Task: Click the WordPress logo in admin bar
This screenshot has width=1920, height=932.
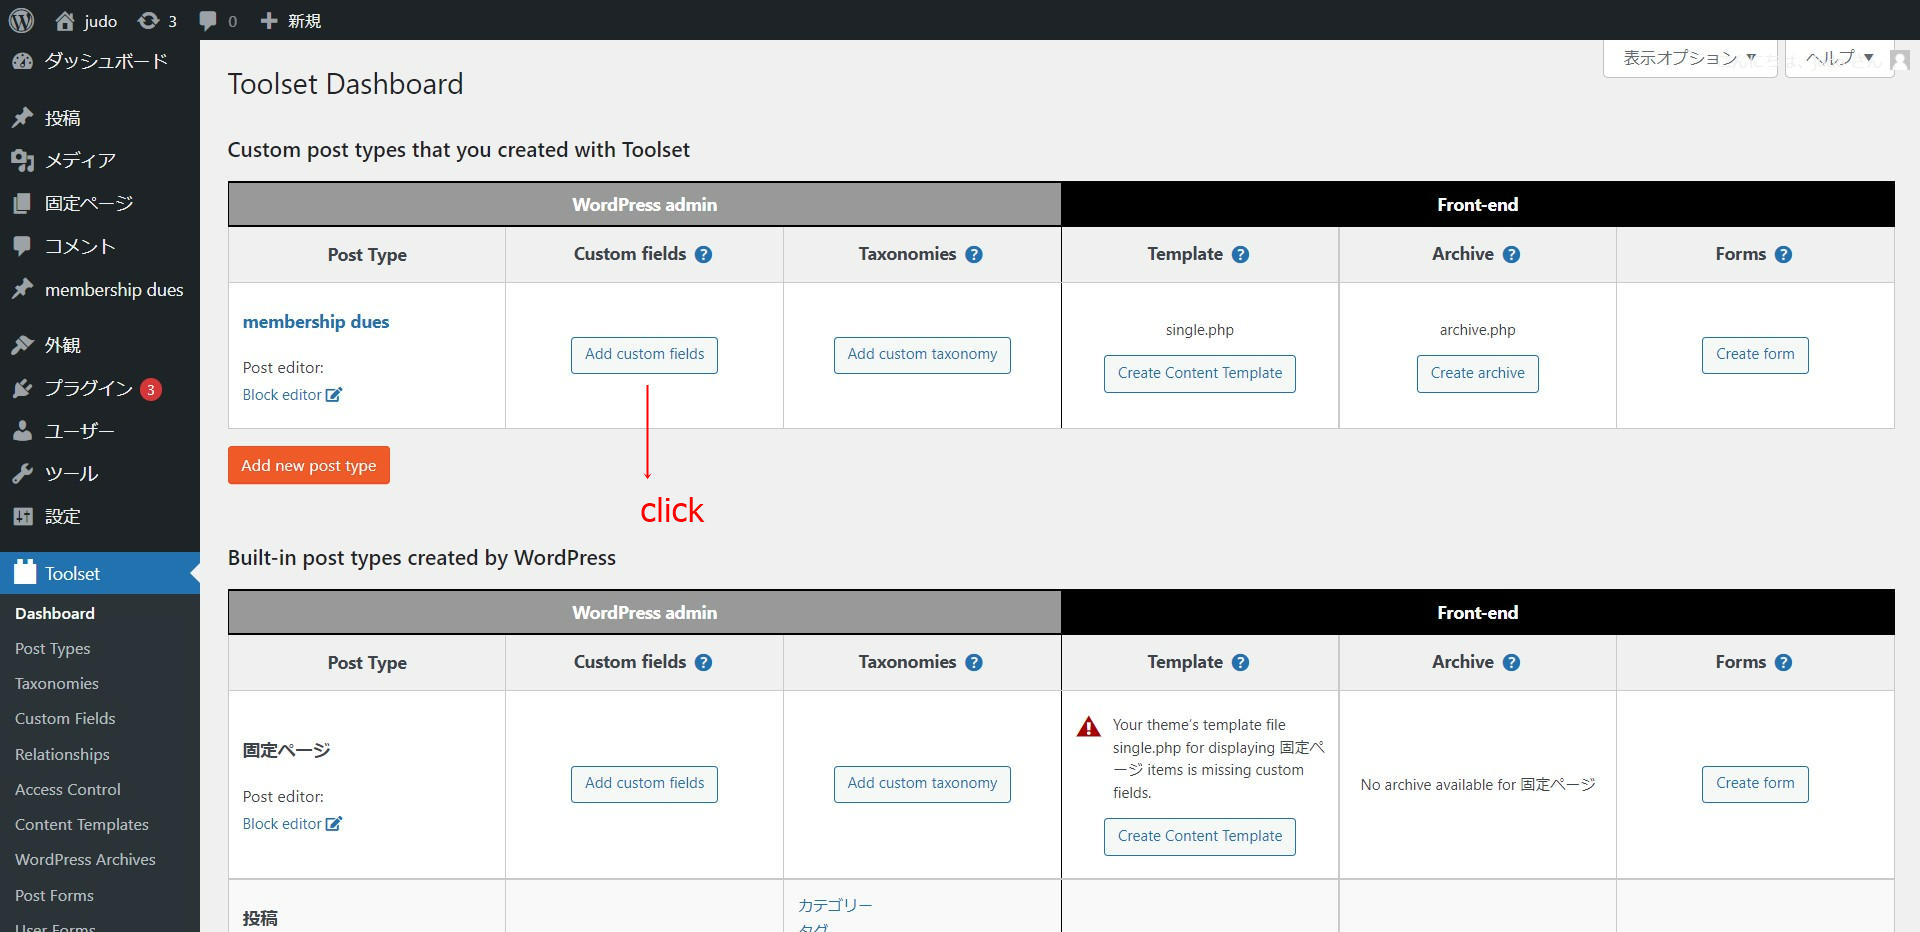Action: (x=21, y=20)
